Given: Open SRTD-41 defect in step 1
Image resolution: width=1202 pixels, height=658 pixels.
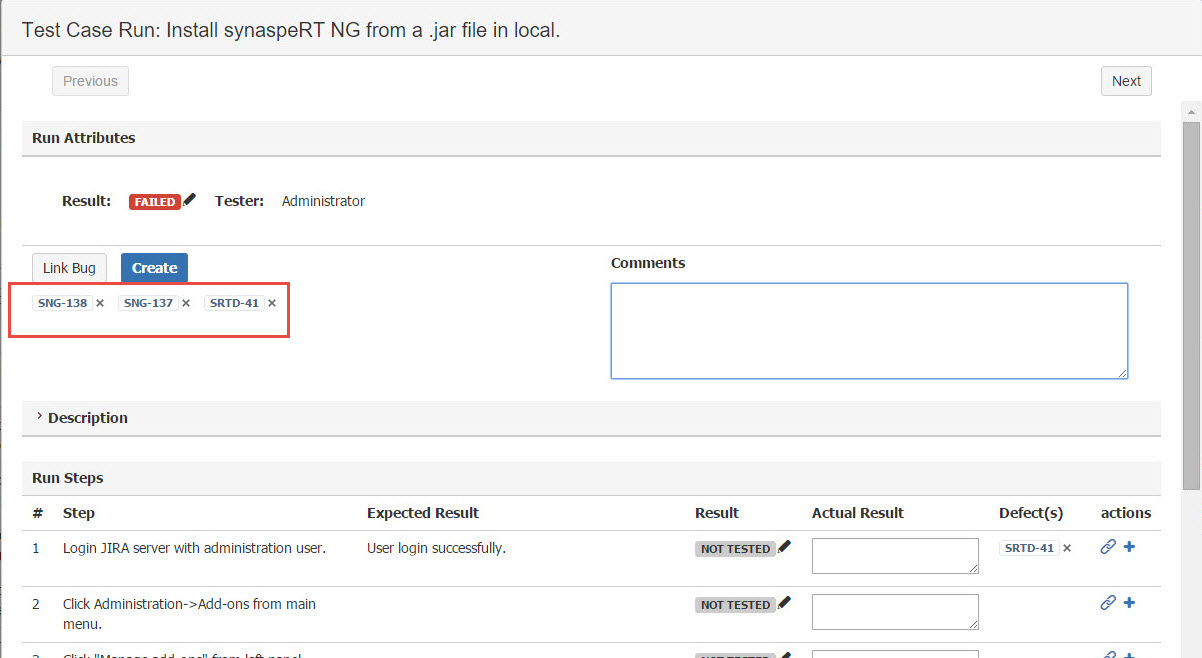Looking at the screenshot, I should click(x=1029, y=548).
